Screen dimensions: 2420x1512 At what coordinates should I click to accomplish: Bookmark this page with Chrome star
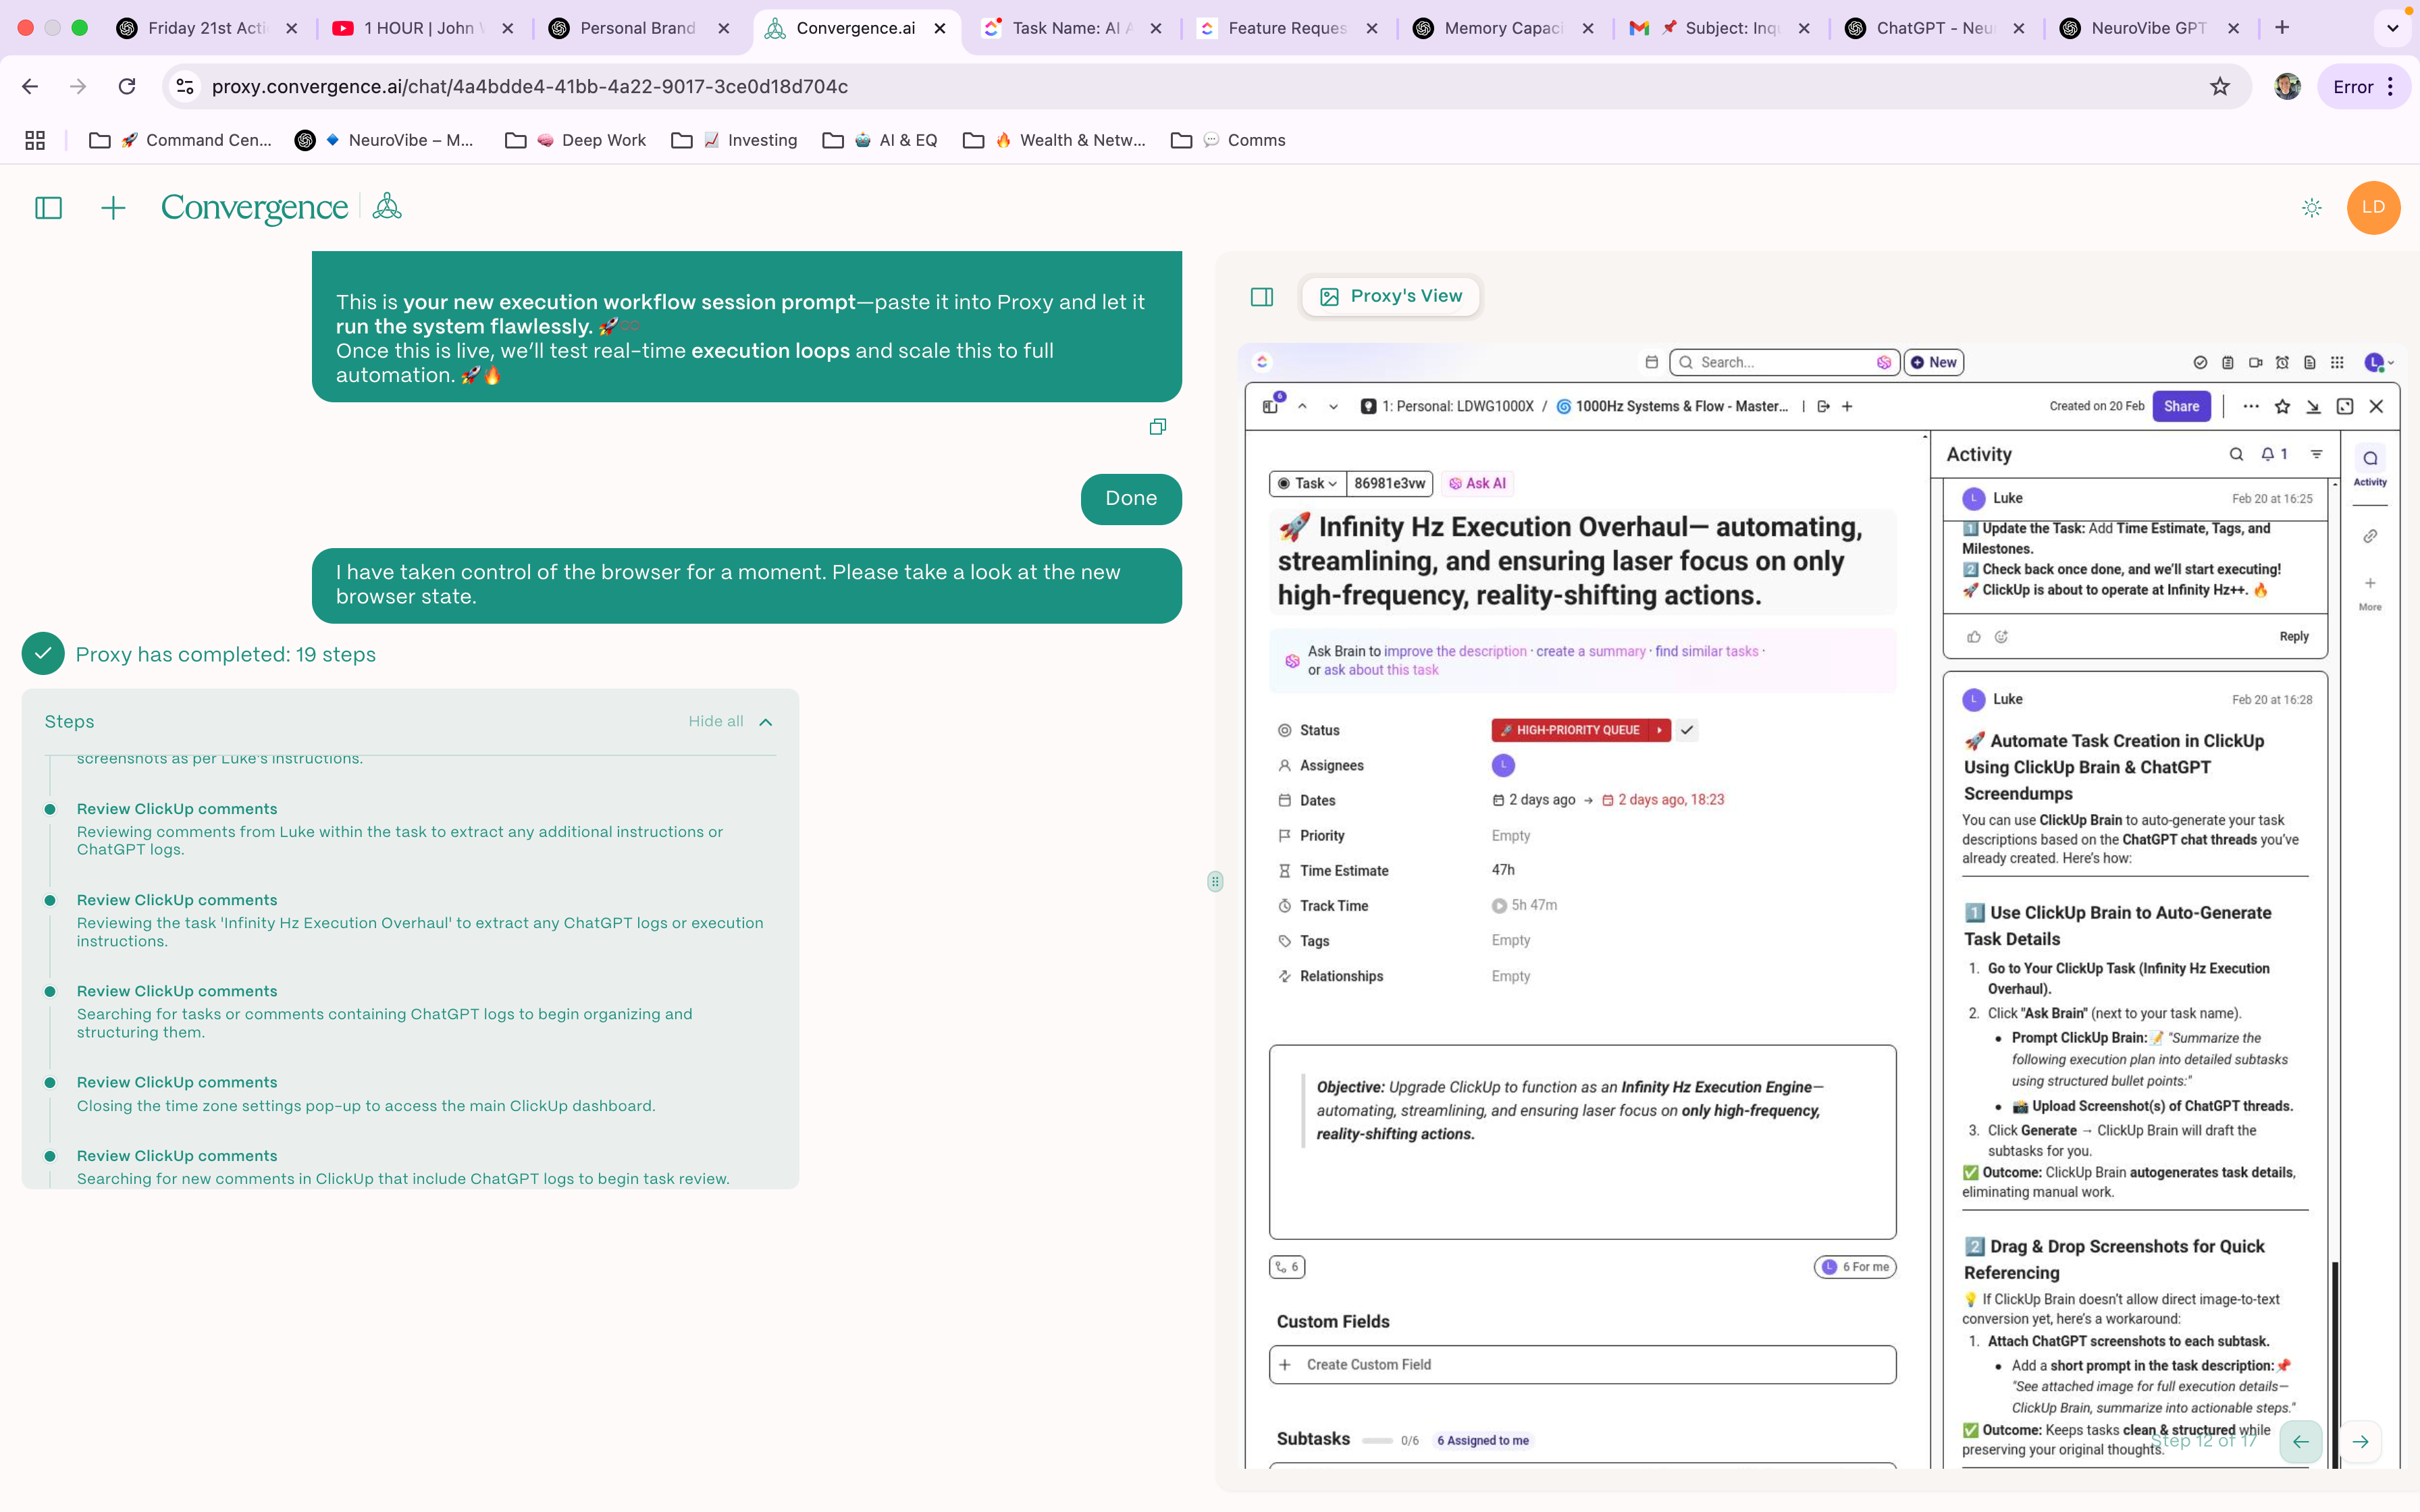(2220, 86)
